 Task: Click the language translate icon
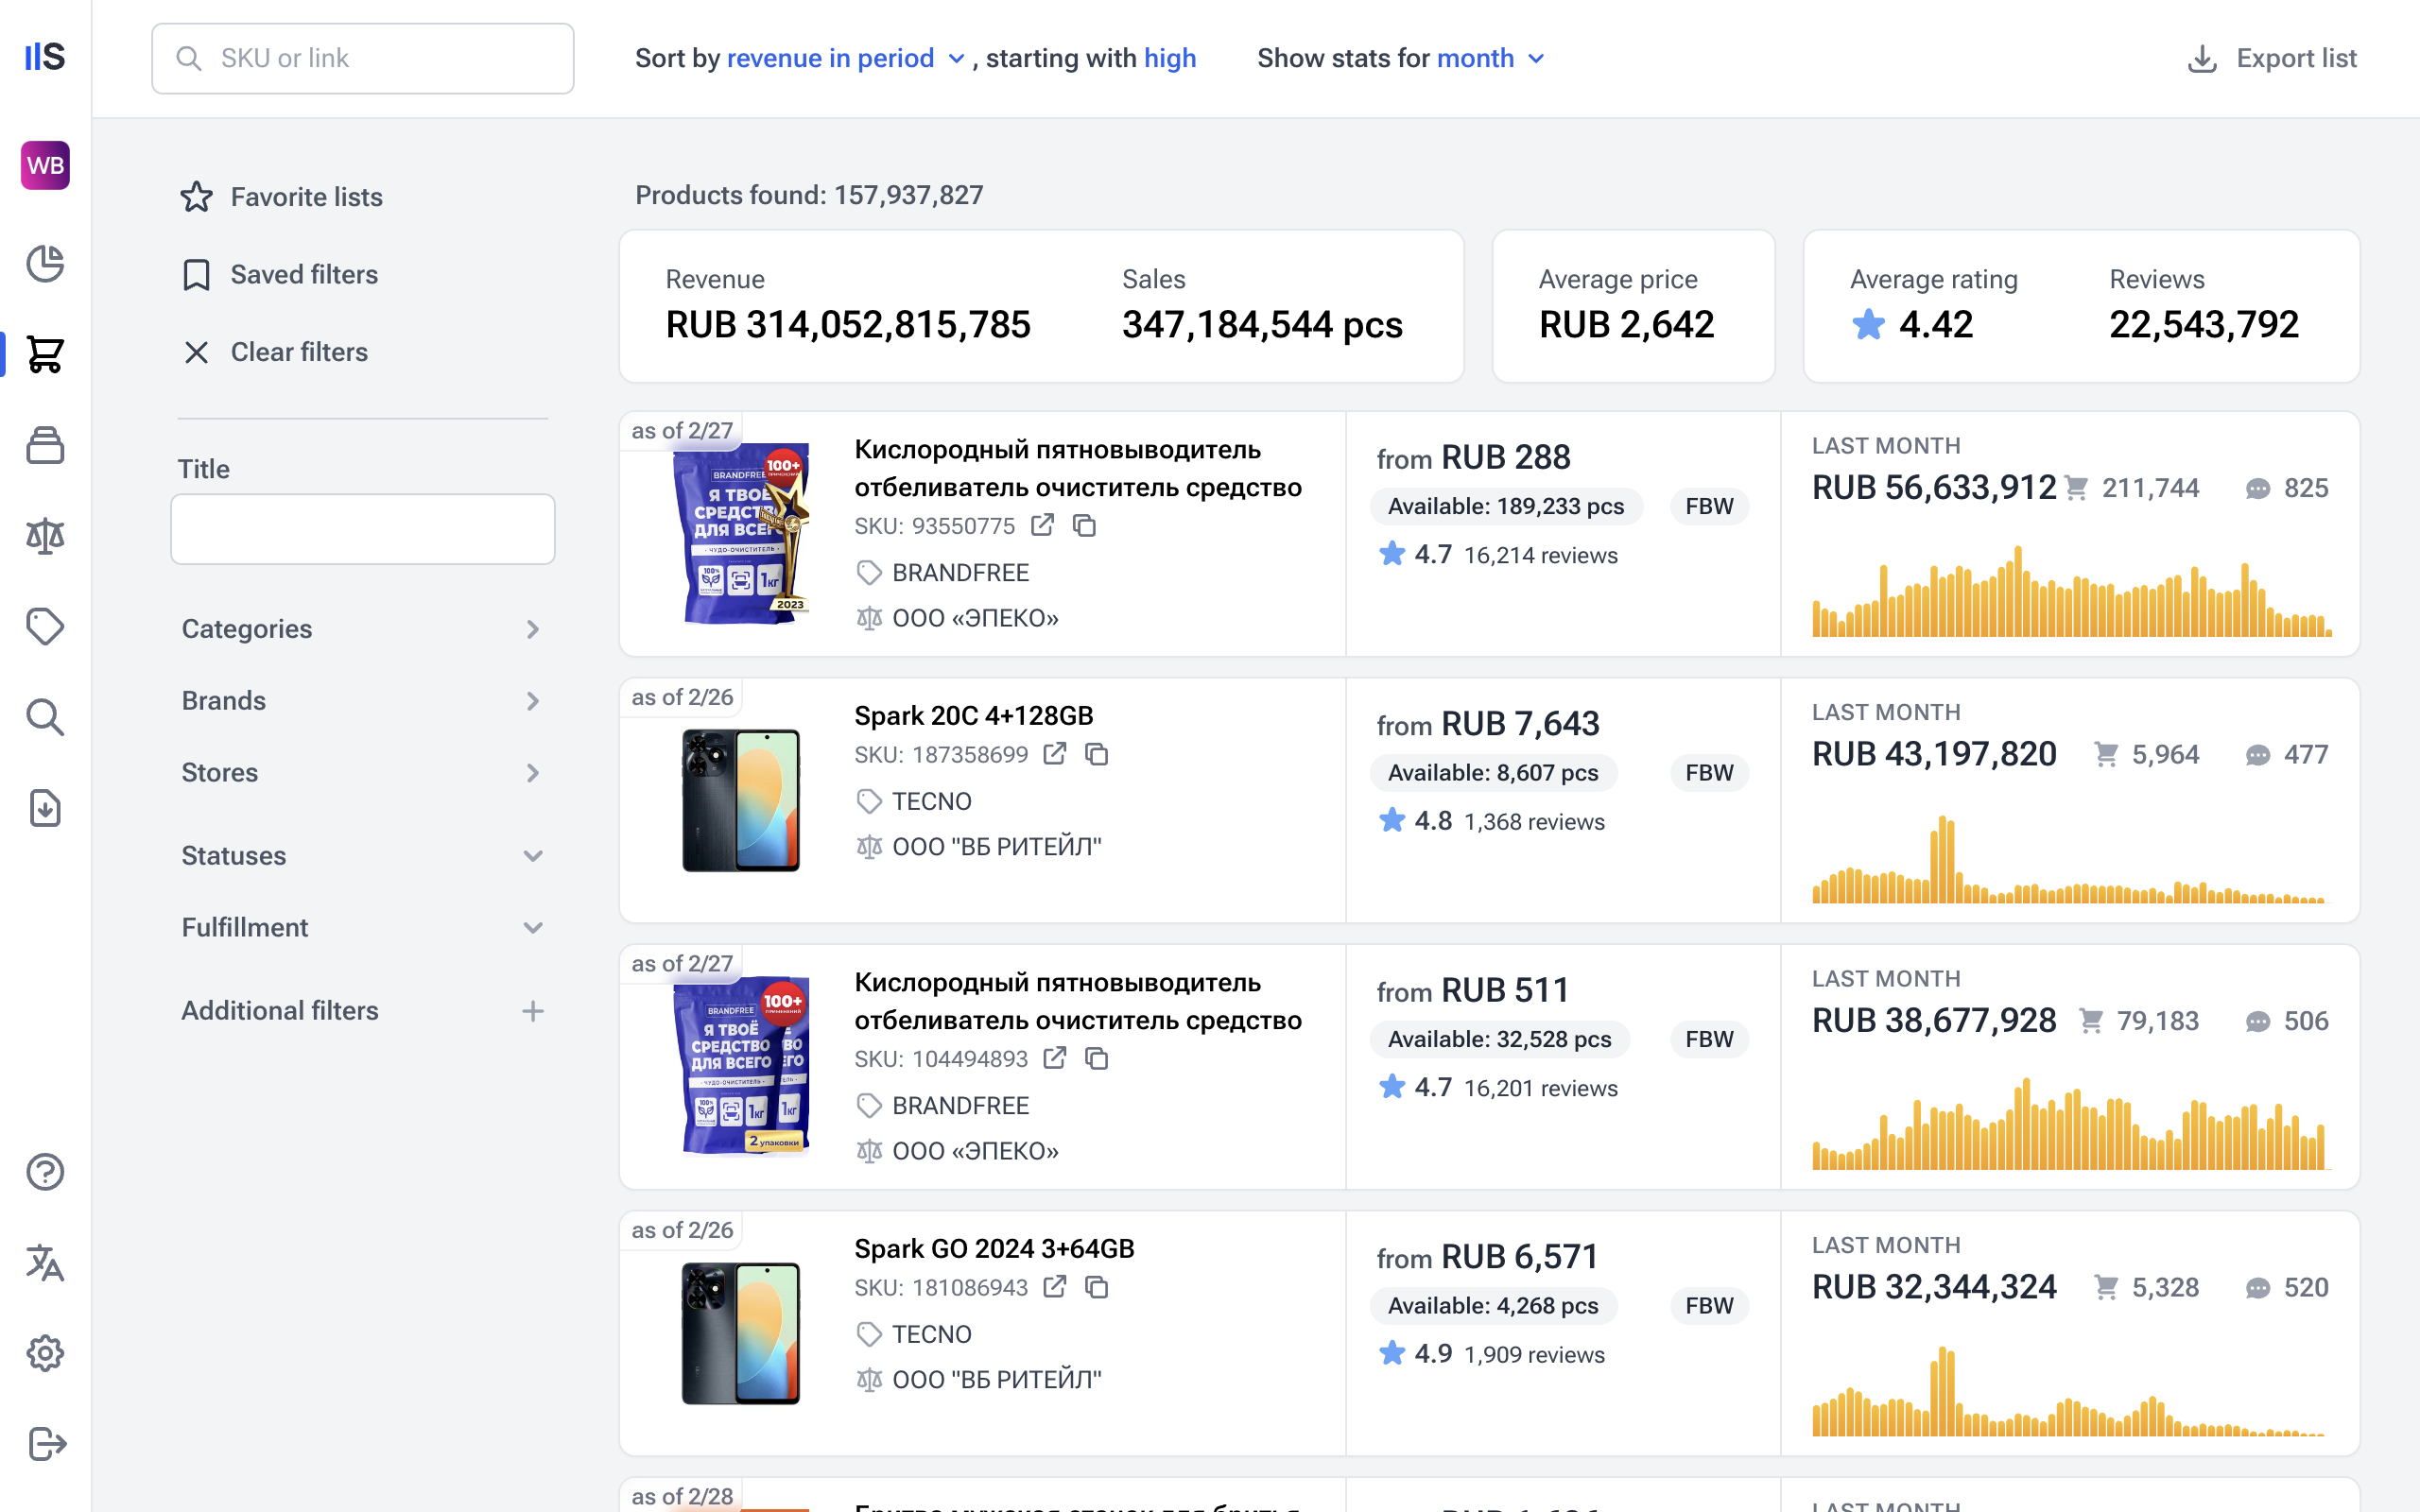click(45, 1263)
